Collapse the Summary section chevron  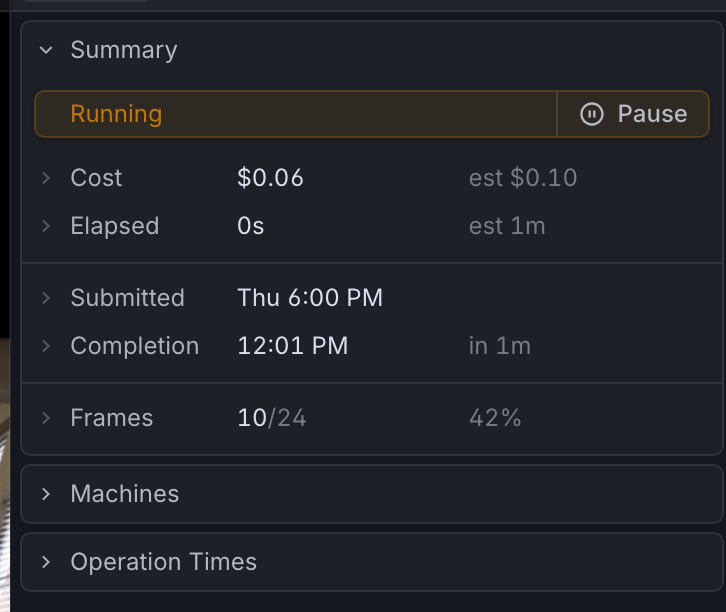click(46, 50)
